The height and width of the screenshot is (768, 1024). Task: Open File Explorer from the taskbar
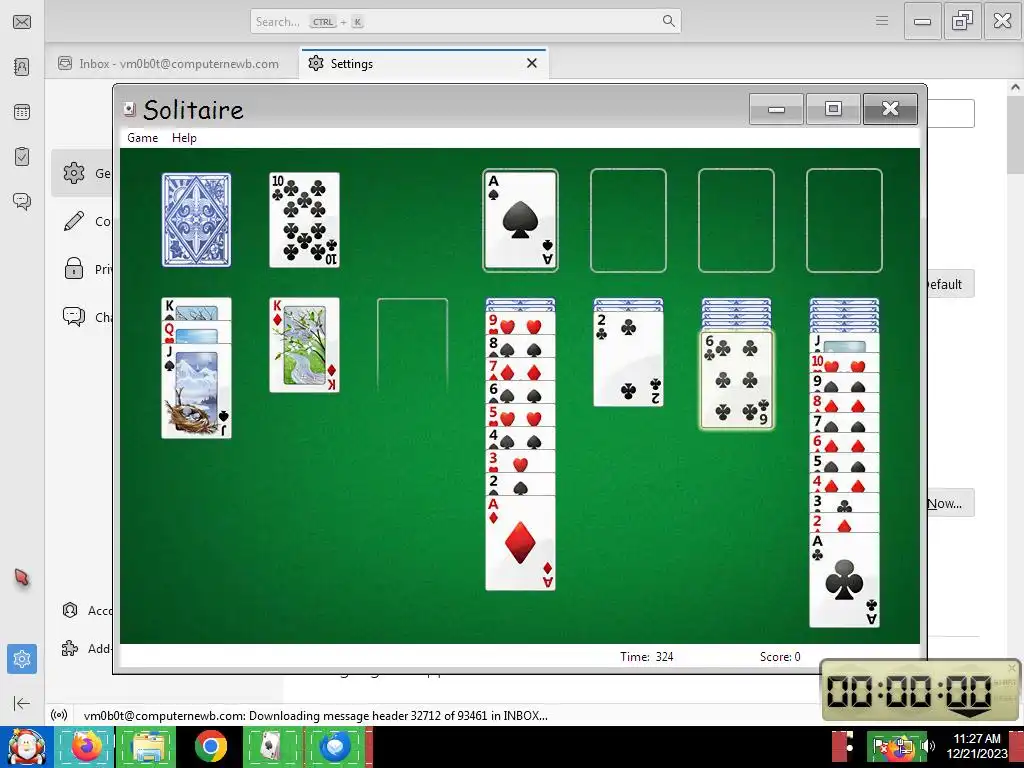pyautogui.click(x=148, y=747)
